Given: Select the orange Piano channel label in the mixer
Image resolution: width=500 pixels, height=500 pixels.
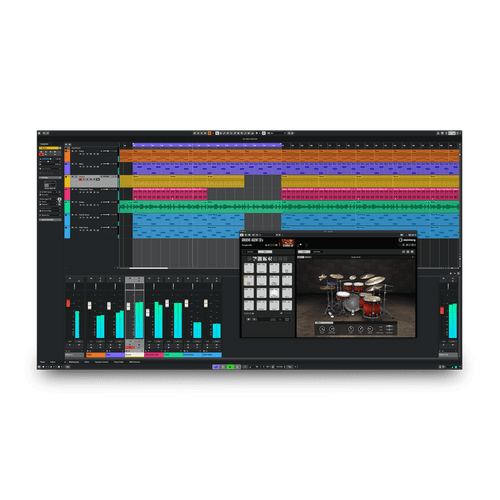Looking at the screenshot, I should [96, 355].
